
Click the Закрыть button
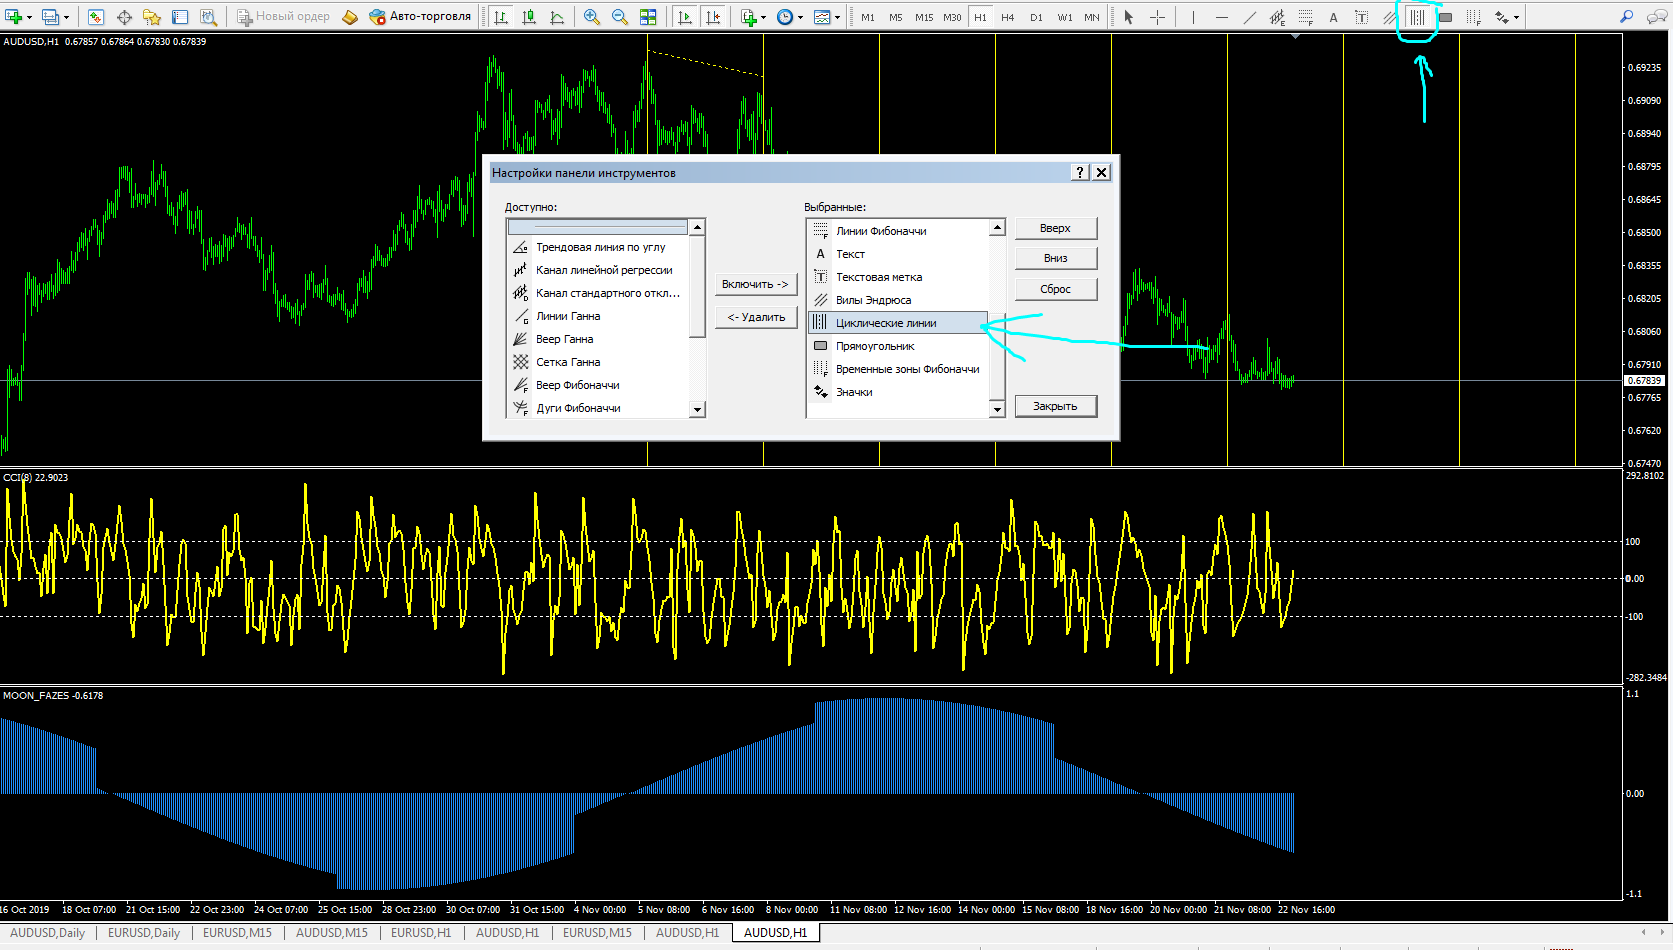pyautogui.click(x=1055, y=406)
